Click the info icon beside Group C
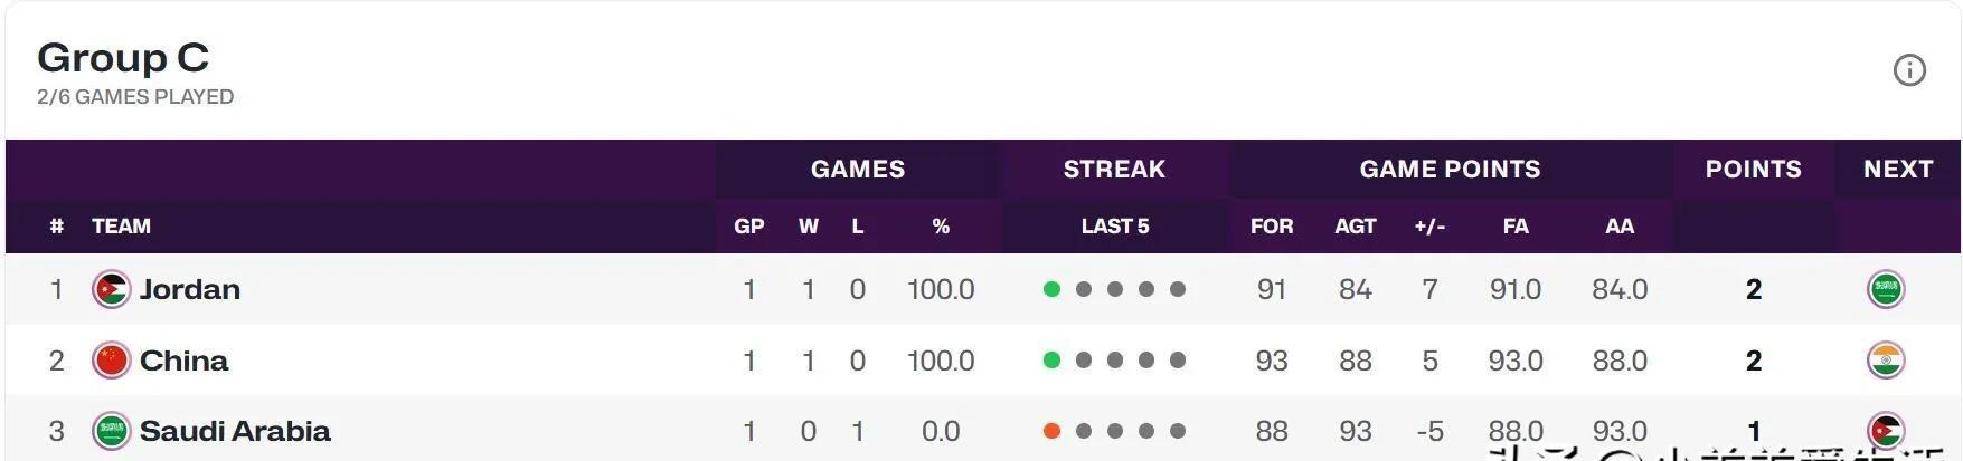Image resolution: width=1963 pixels, height=461 pixels. pos(1909,70)
